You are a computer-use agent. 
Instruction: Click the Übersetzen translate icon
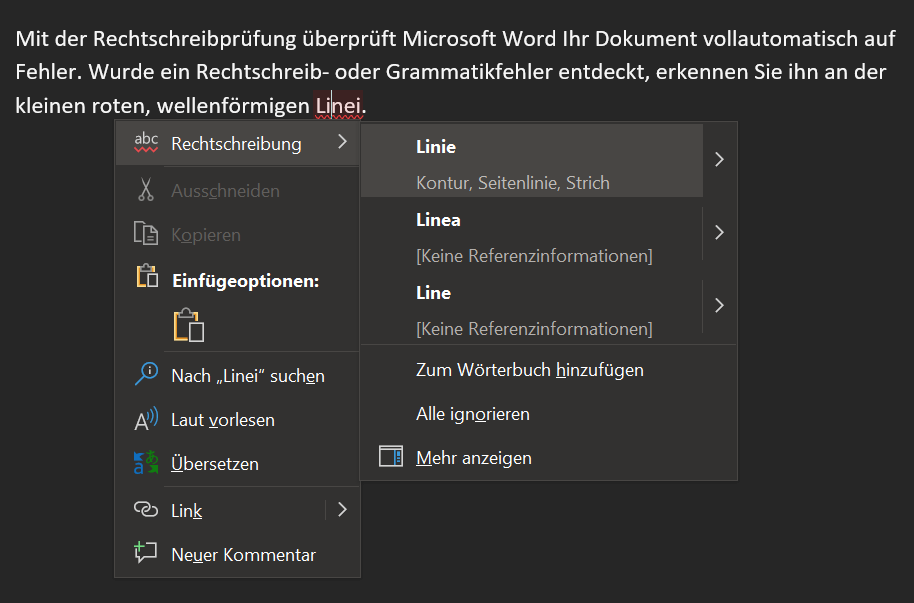point(146,462)
